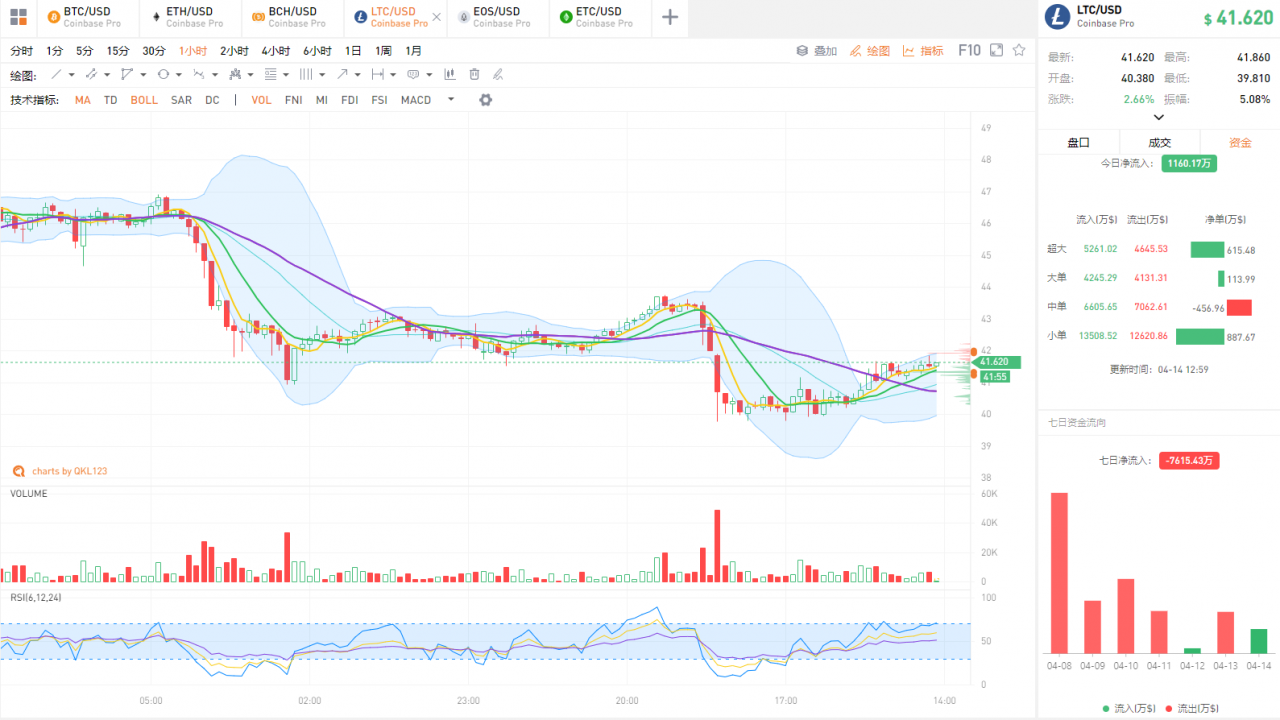
Task: Switch to the EOS/USD tab
Action: [x=497, y=17]
